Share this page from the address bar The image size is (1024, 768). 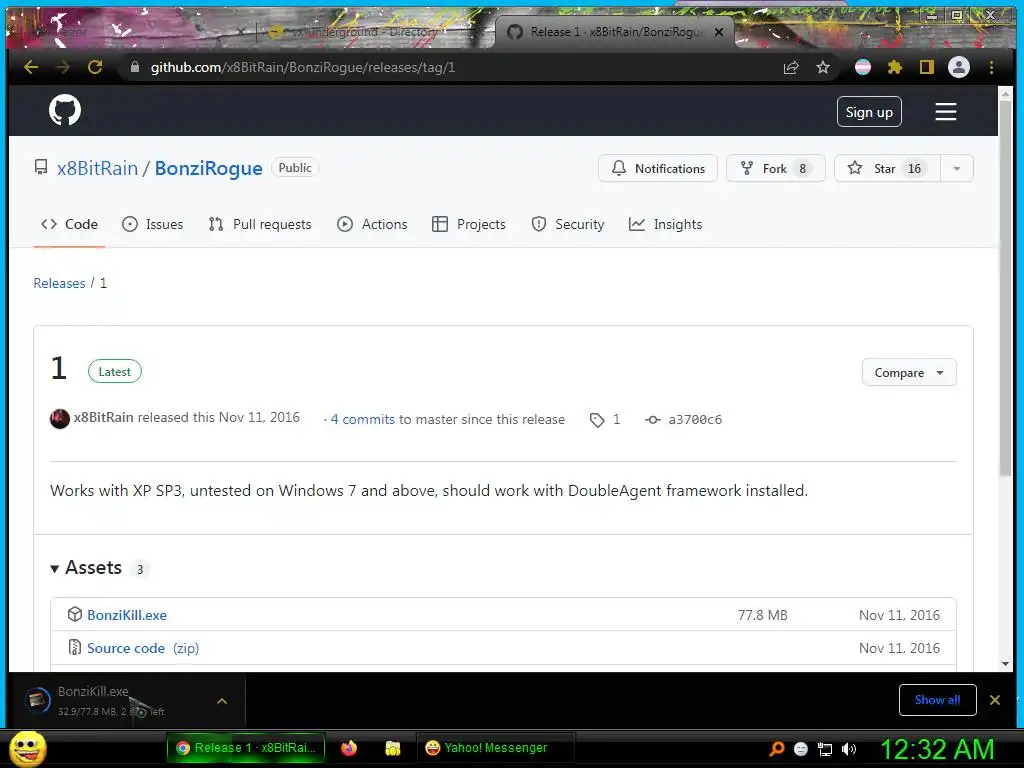click(791, 67)
